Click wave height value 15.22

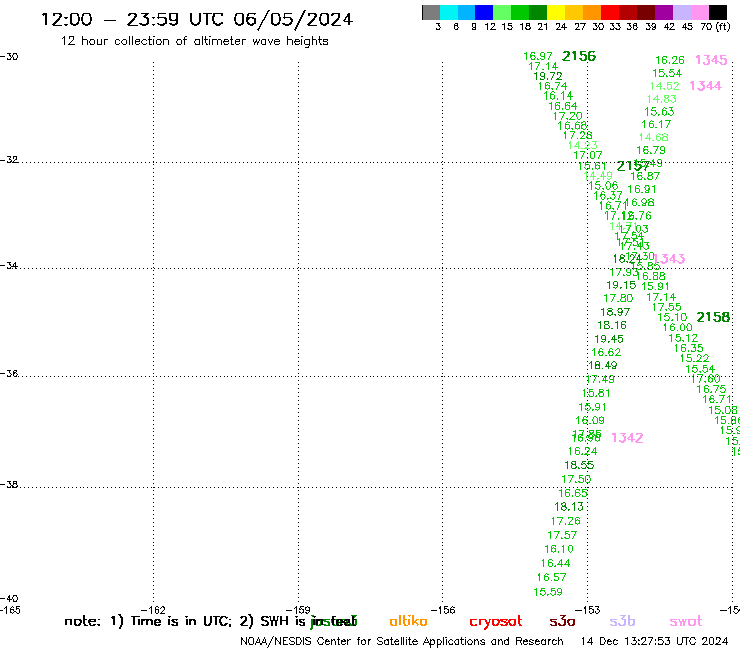(x=695, y=358)
